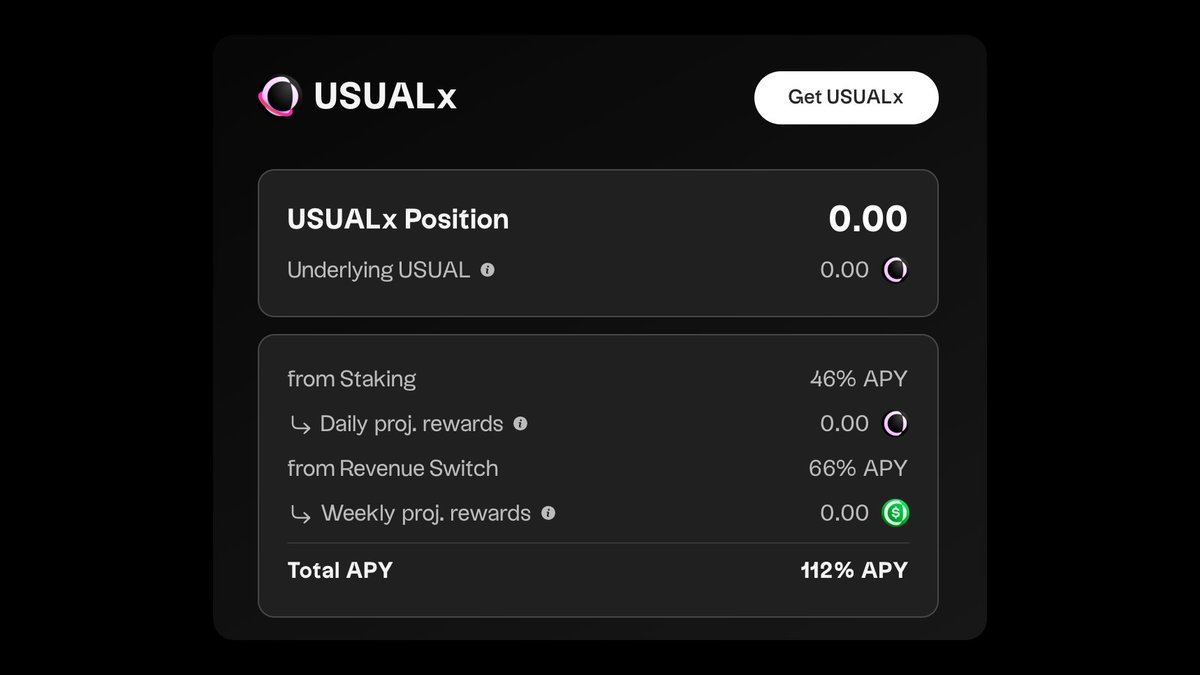This screenshot has width=1200, height=675.
Task: Click green dollar token icon in Weekly rewards
Action: point(896,513)
